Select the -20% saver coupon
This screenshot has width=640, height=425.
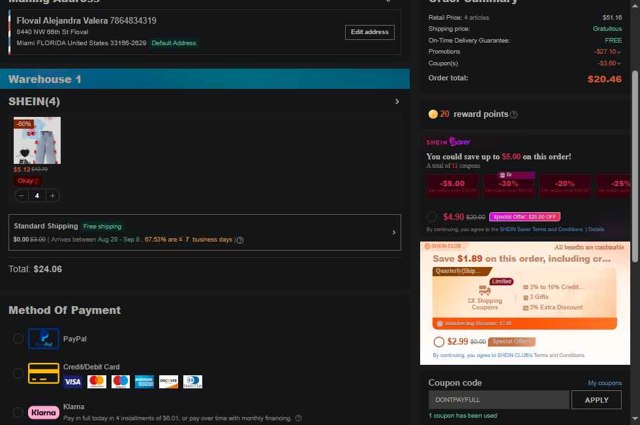click(x=564, y=186)
